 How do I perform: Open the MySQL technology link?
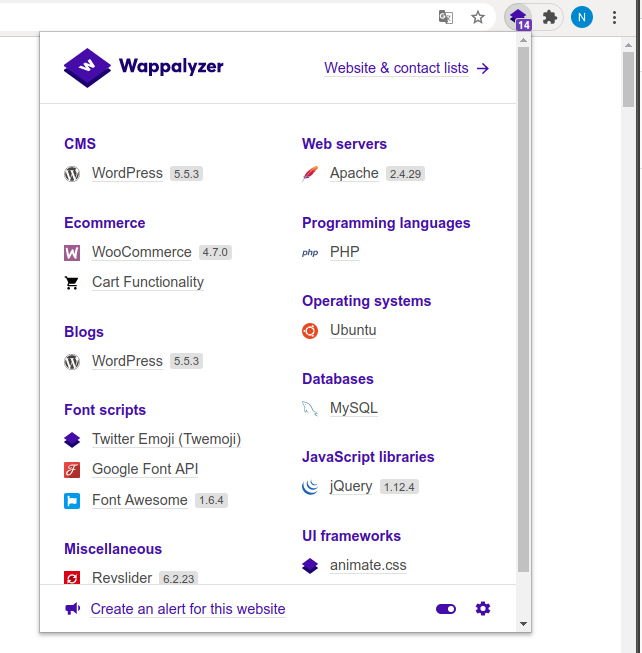click(354, 408)
